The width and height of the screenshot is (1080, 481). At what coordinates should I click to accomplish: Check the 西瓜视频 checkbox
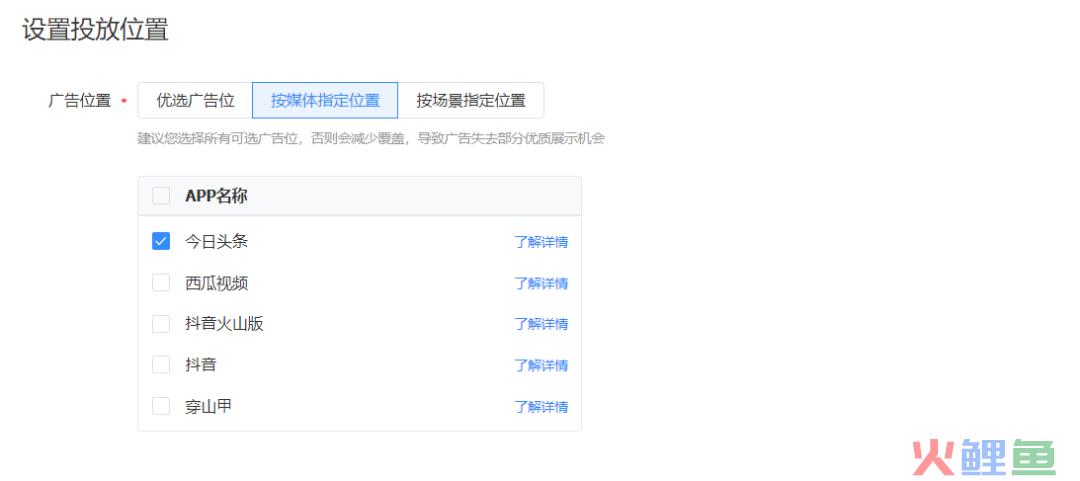[160, 283]
